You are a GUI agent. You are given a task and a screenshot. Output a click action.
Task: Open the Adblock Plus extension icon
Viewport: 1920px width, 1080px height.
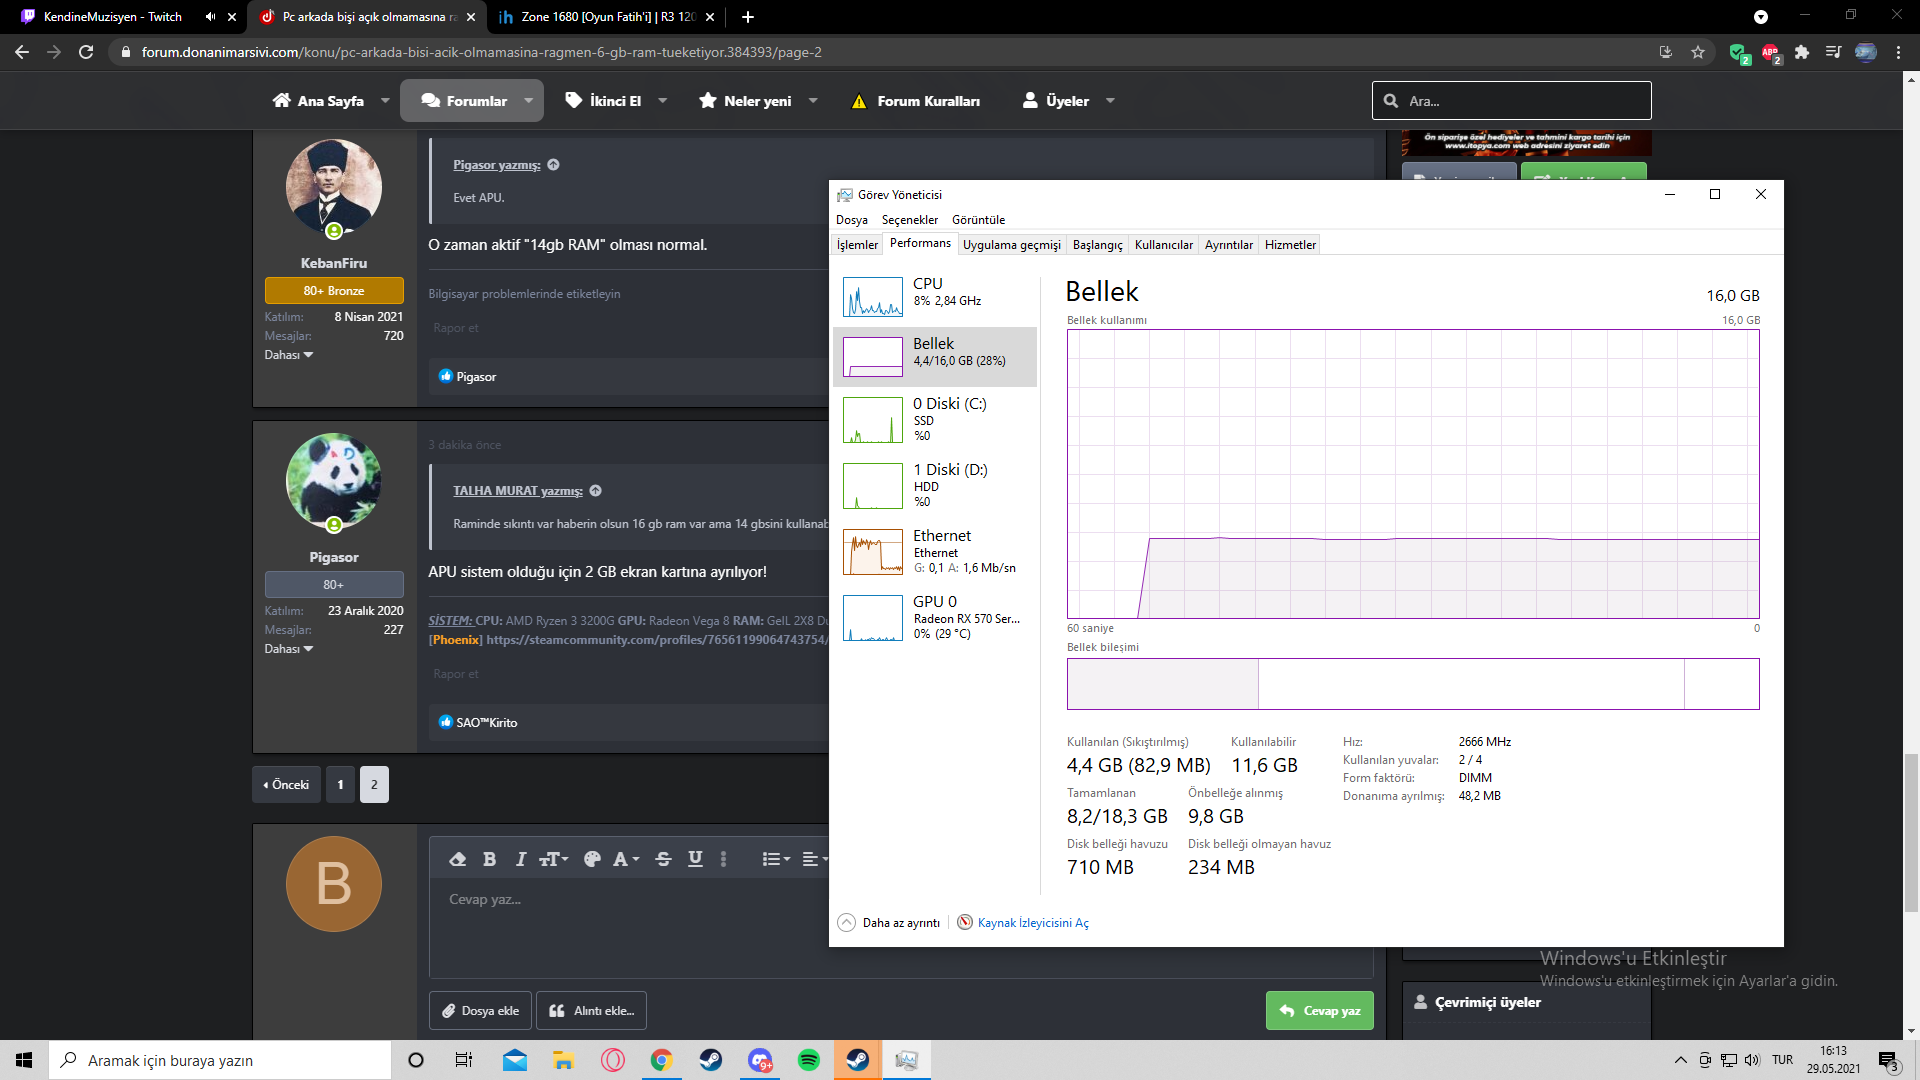[1770, 52]
